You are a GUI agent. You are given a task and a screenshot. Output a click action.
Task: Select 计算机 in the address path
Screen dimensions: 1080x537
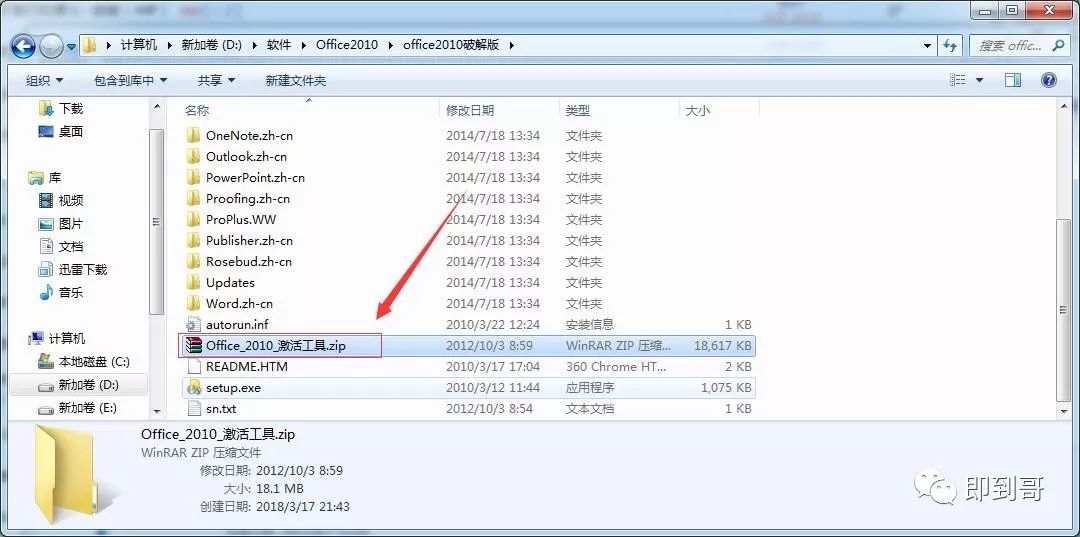click(139, 45)
